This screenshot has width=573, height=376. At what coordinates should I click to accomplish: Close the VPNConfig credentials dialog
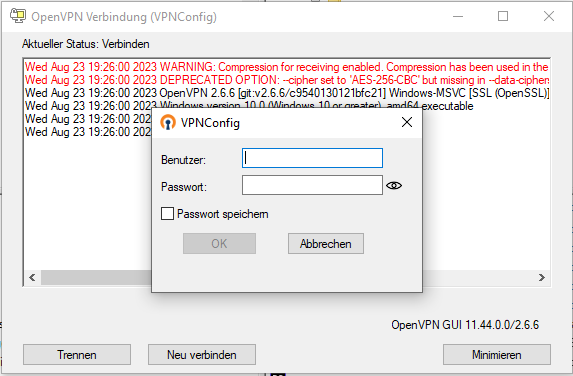[x=407, y=122]
